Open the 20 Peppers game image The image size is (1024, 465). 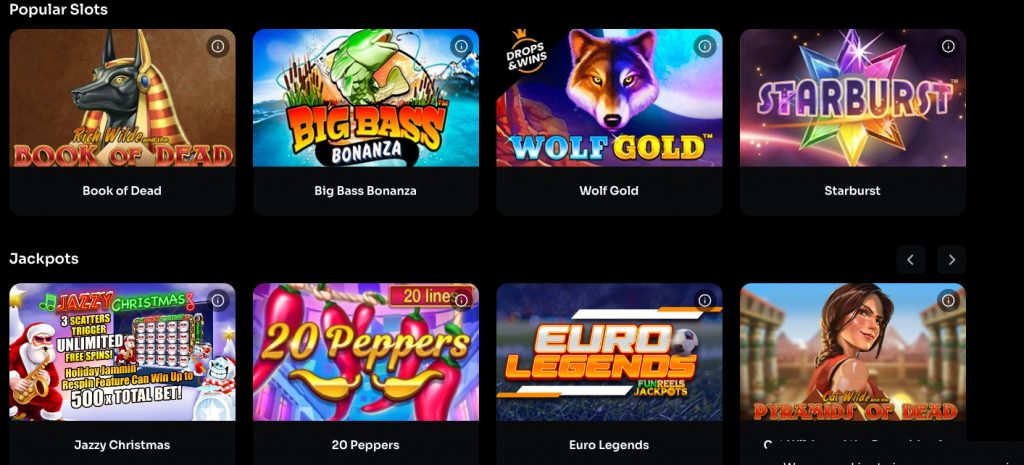click(366, 352)
